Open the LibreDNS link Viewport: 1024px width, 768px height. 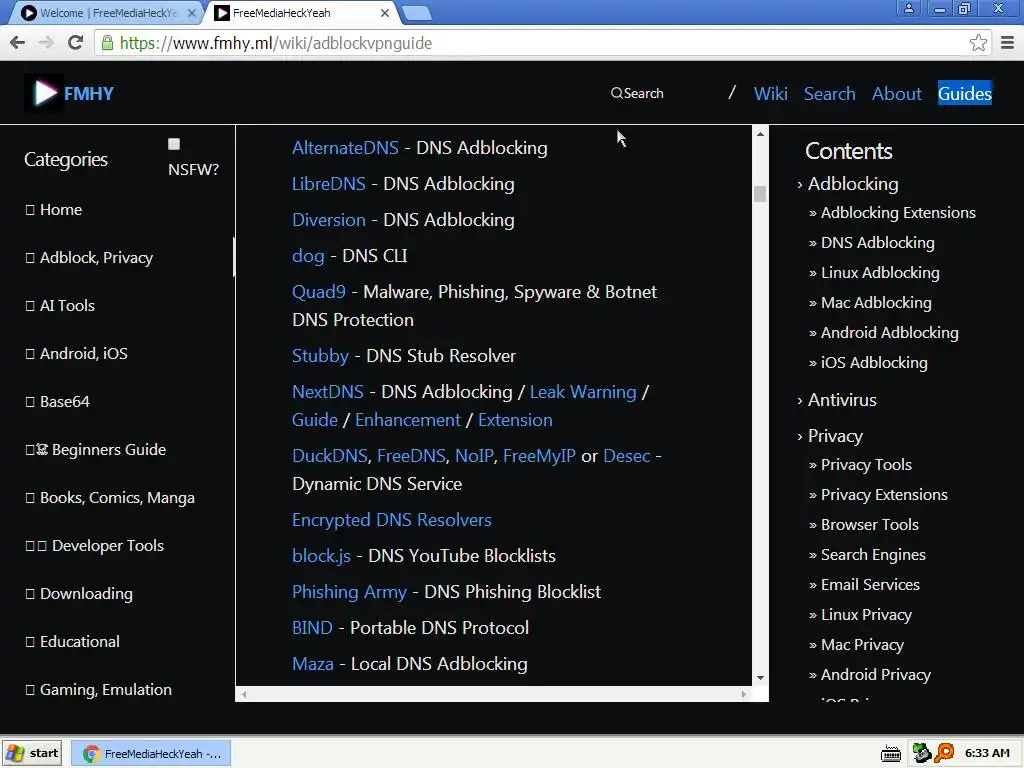pyautogui.click(x=328, y=184)
